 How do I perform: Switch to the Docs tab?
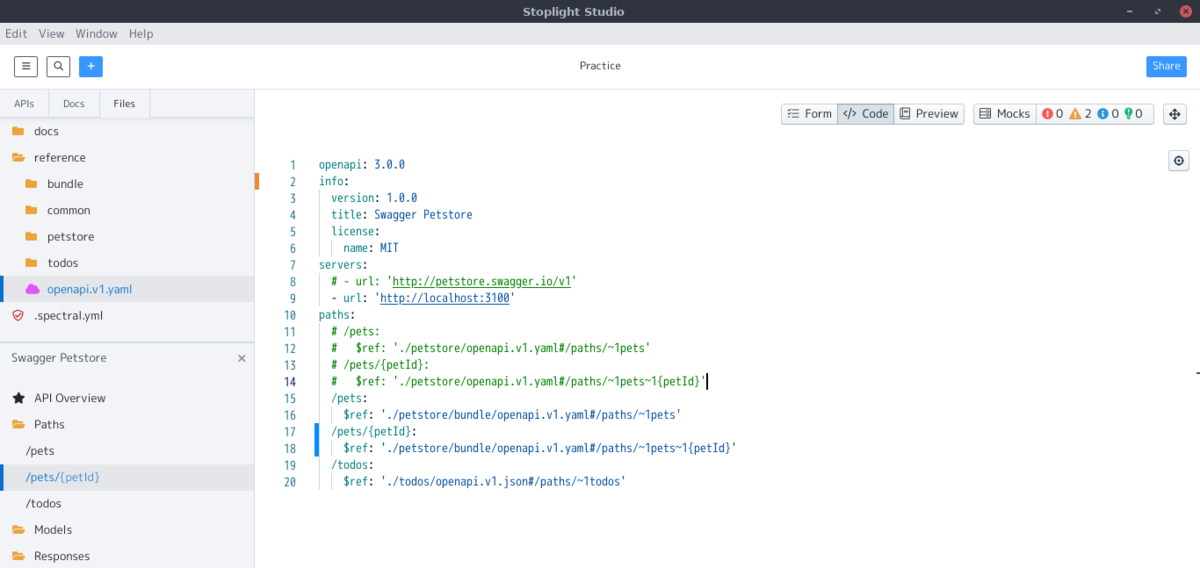[74, 103]
